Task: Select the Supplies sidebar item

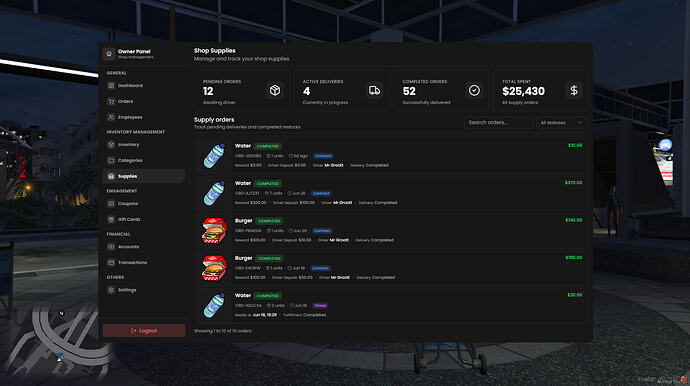Action: pyautogui.click(x=144, y=176)
